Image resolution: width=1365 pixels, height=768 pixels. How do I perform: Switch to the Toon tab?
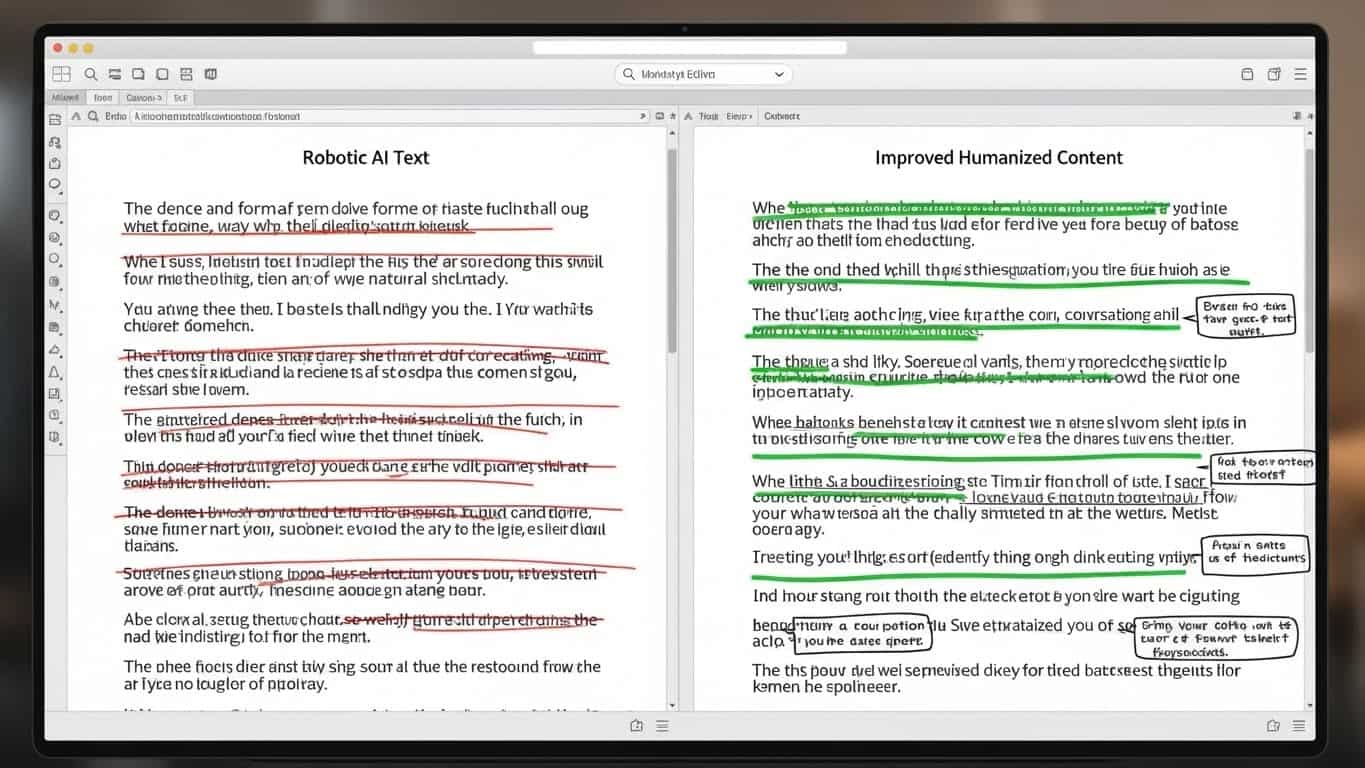[x=102, y=97]
